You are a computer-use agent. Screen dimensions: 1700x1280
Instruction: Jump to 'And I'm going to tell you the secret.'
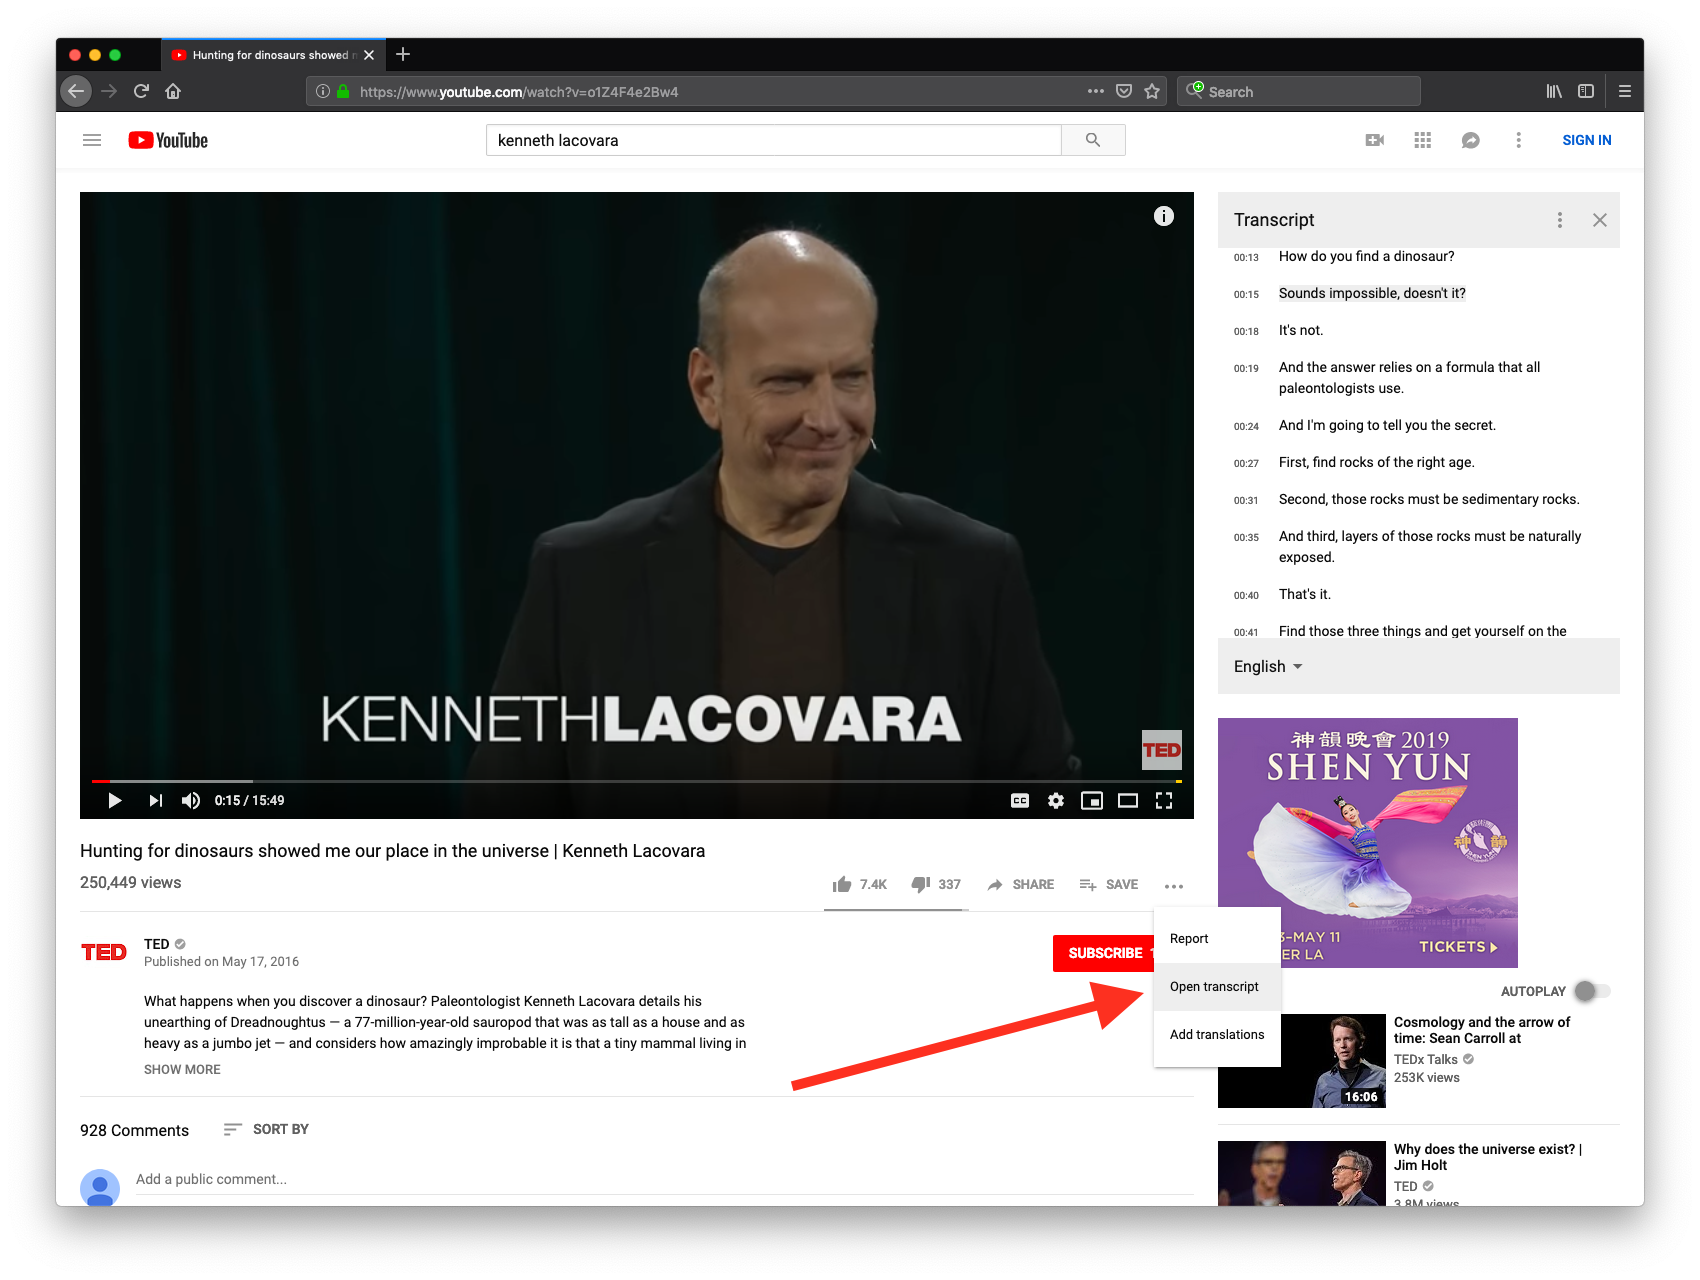pyautogui.click(x=1387, y=425)
